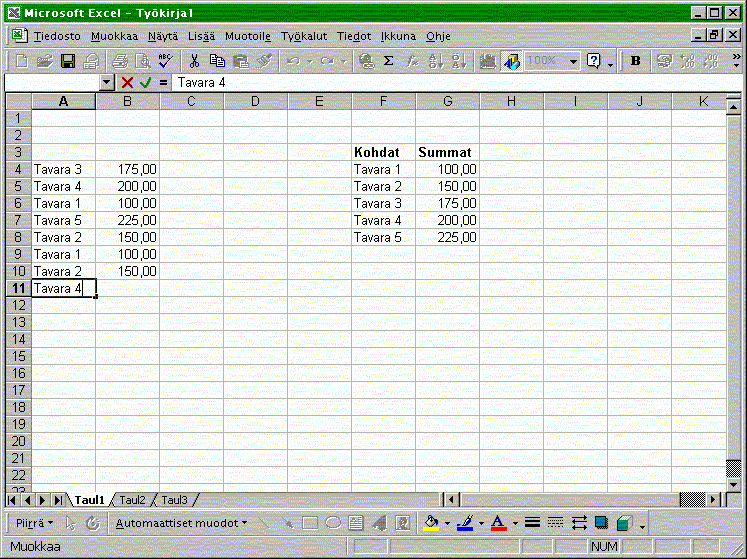
Task: Click the spell check ABC icon
Action: pyautogui.click(x=165, y=61)
